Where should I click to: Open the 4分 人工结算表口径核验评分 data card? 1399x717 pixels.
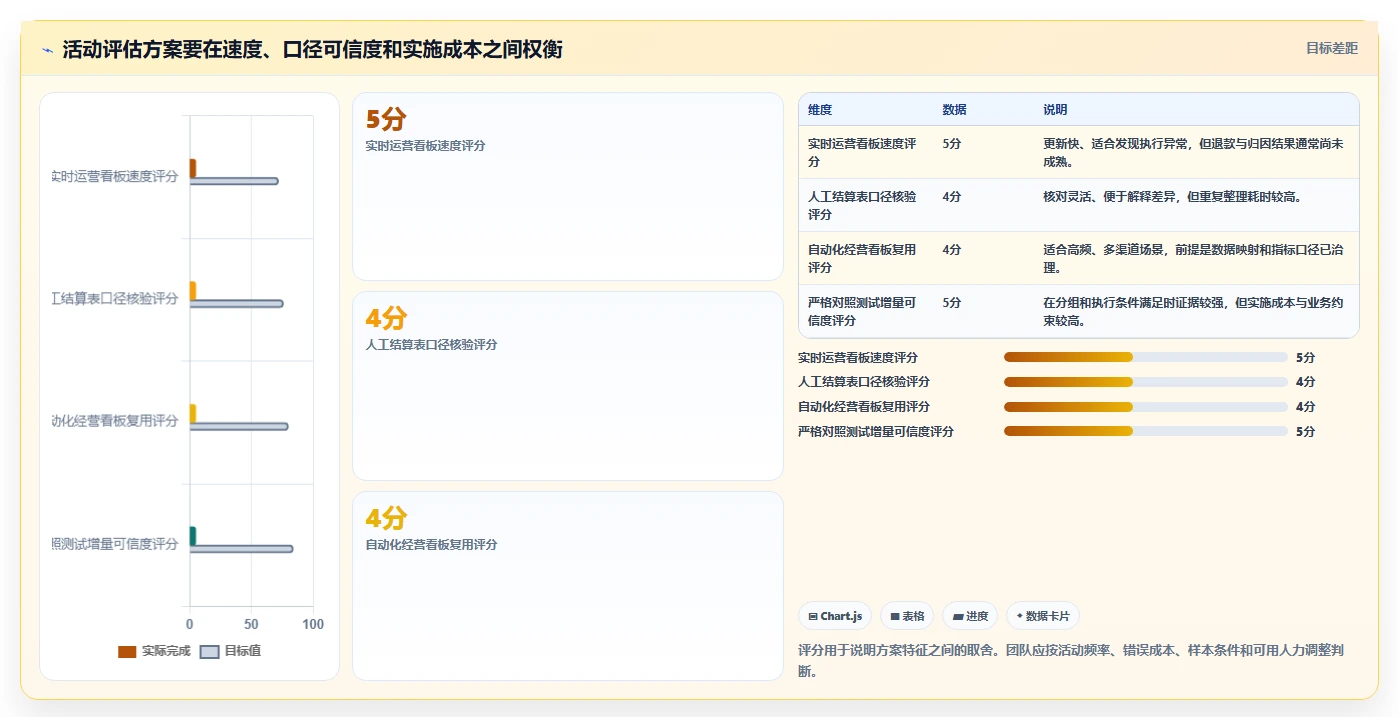[x=568, y=386]
